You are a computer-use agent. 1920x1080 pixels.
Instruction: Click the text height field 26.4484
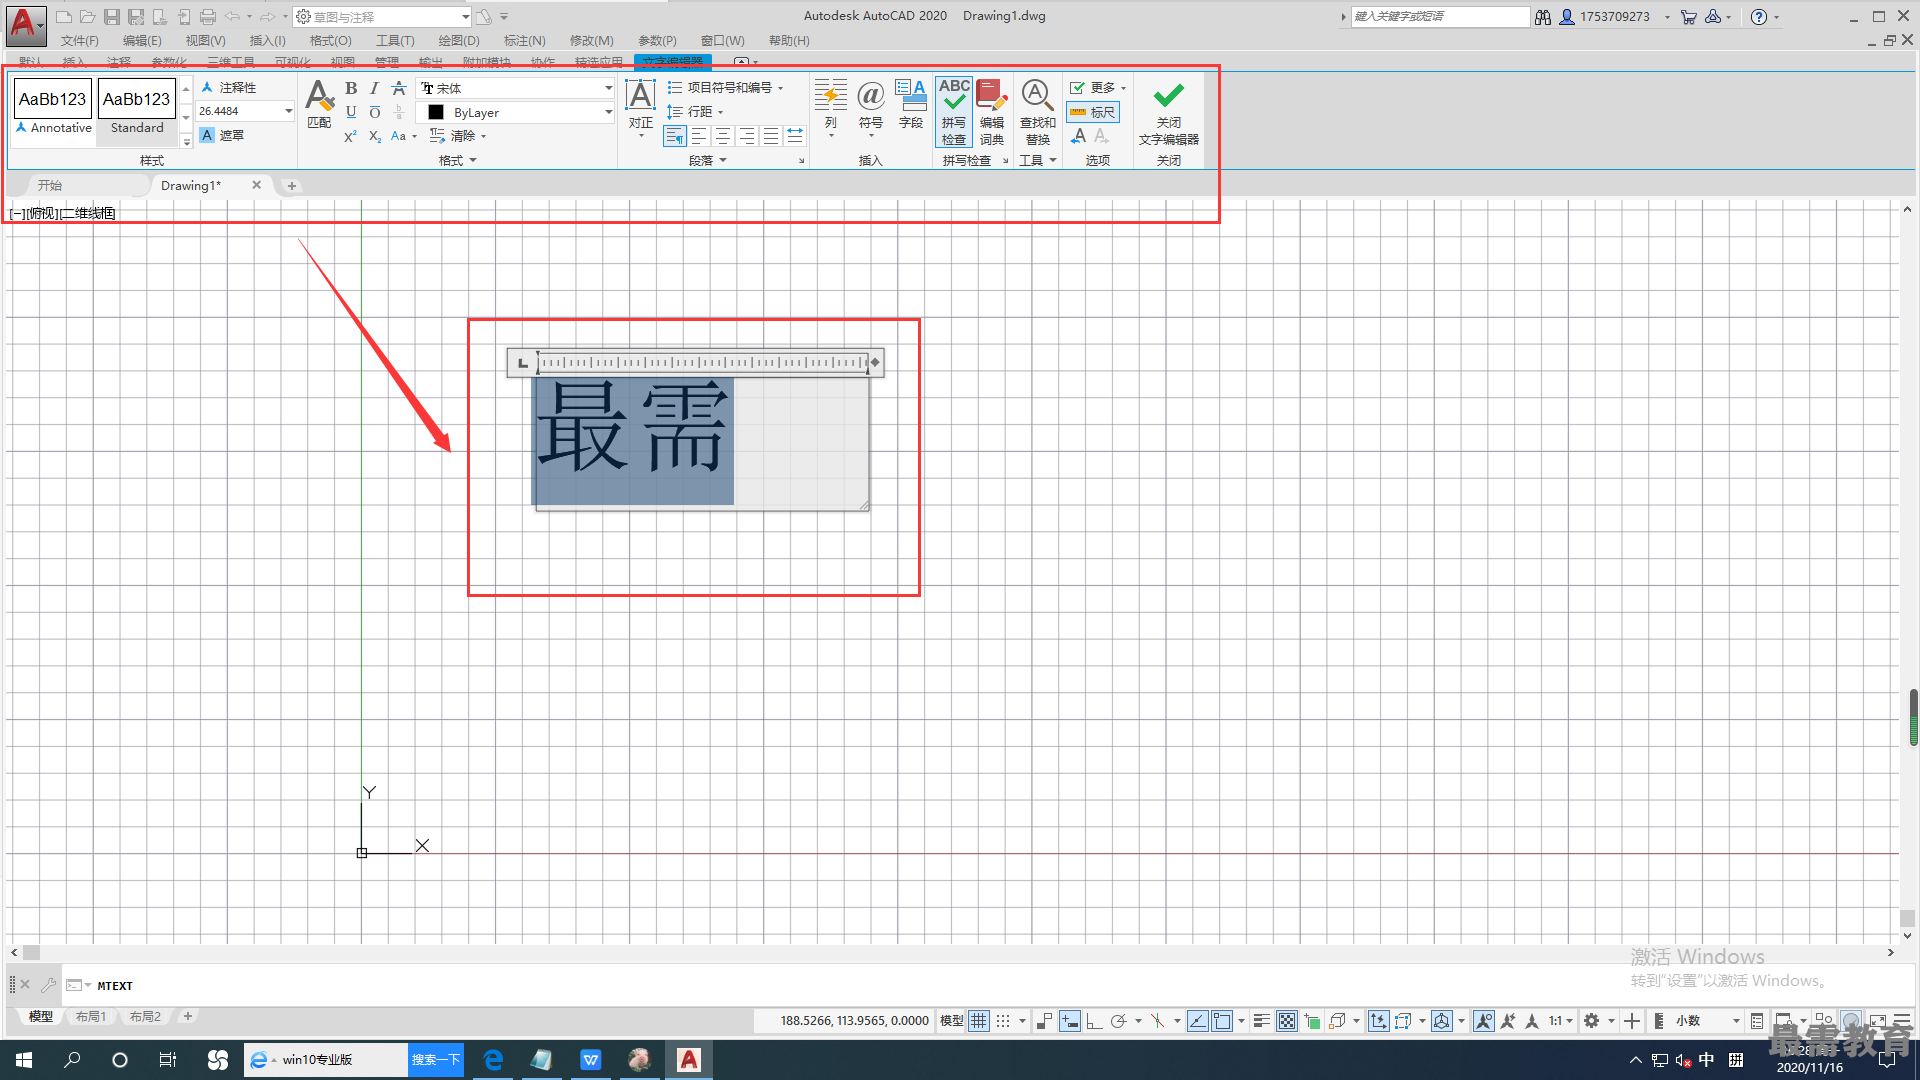245,111
